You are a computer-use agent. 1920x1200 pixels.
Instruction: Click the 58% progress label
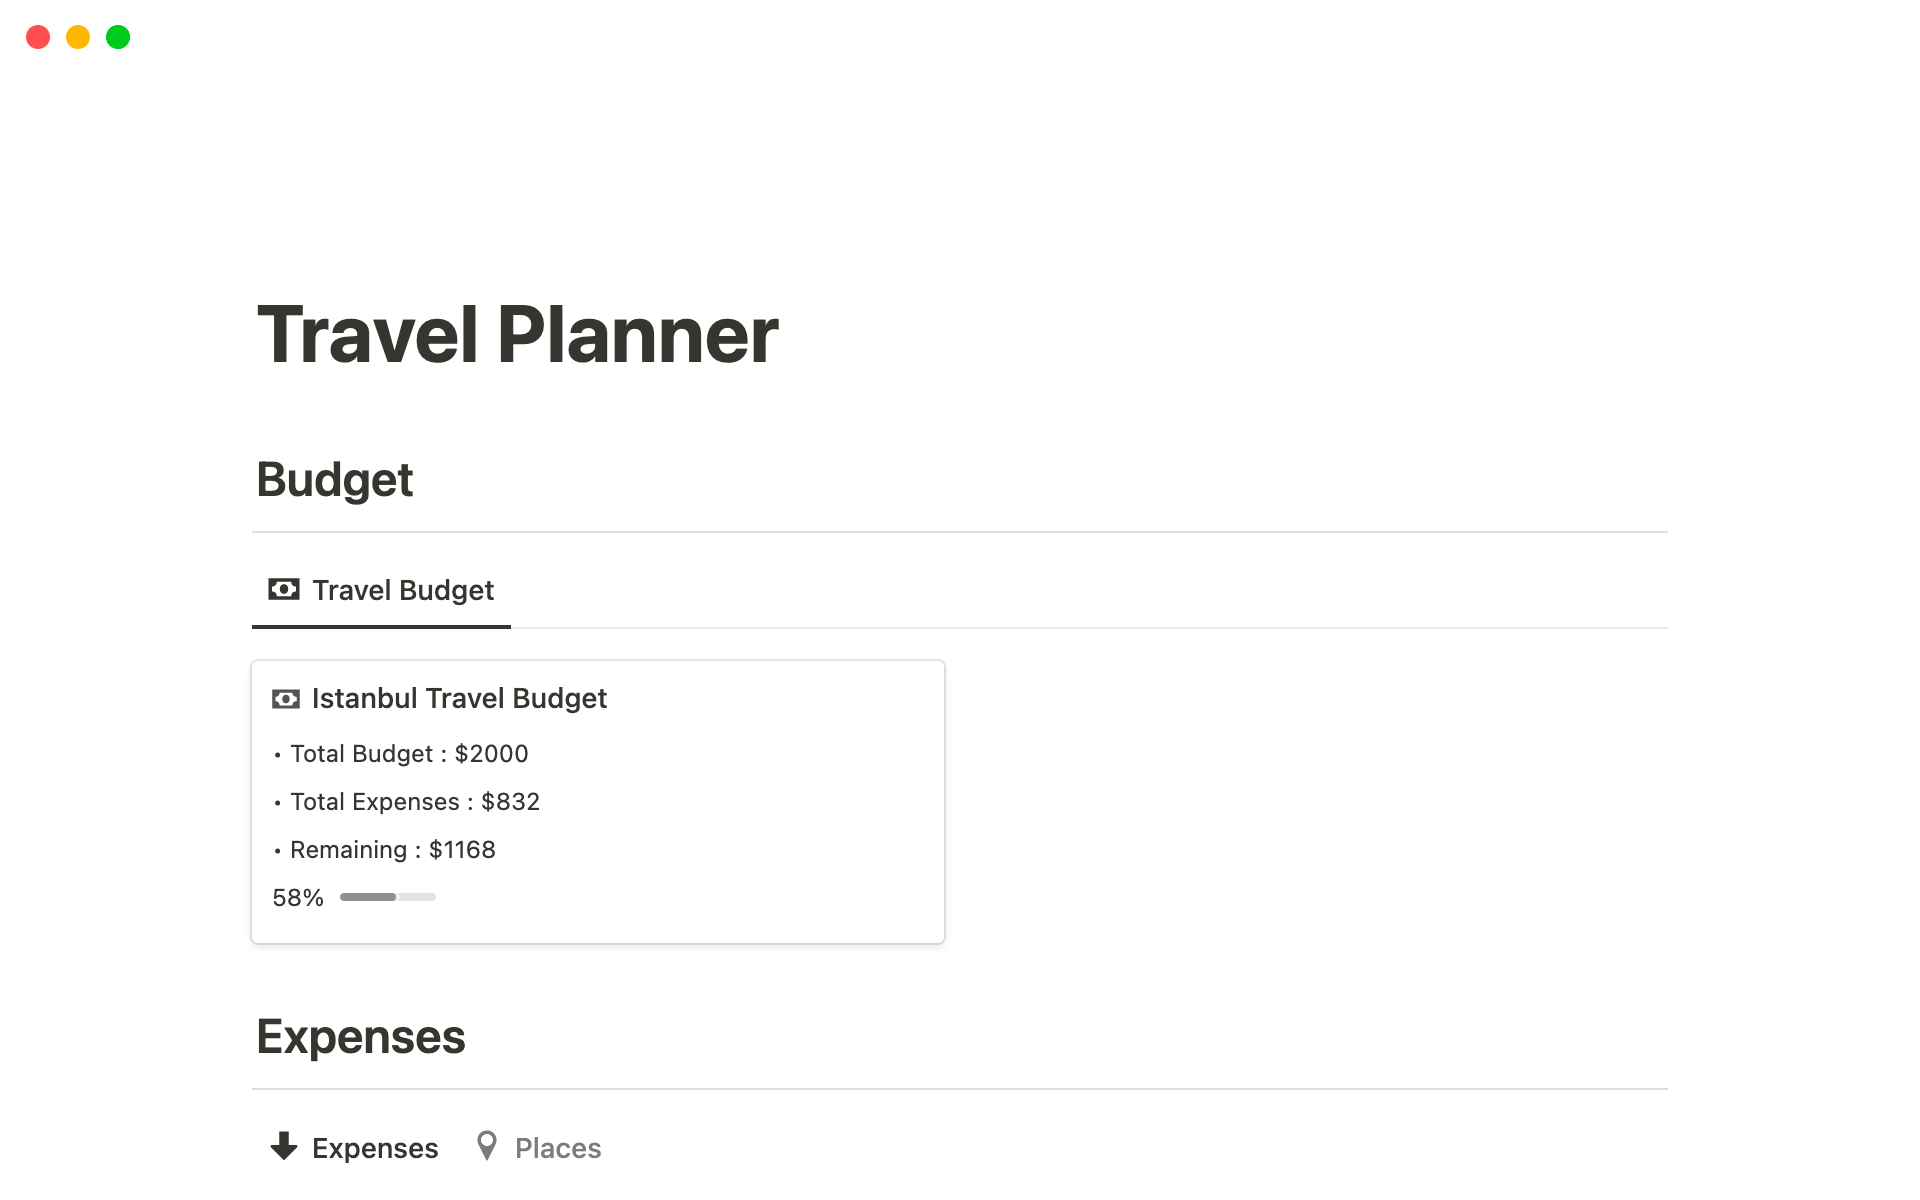pos(298,898)
